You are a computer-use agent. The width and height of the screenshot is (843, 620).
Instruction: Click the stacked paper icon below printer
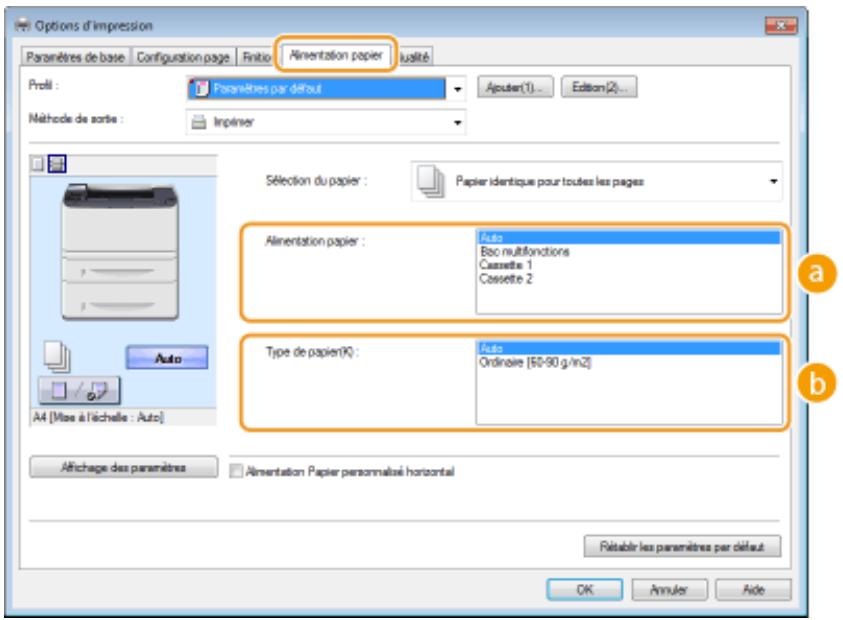click(x=57, y=357)
